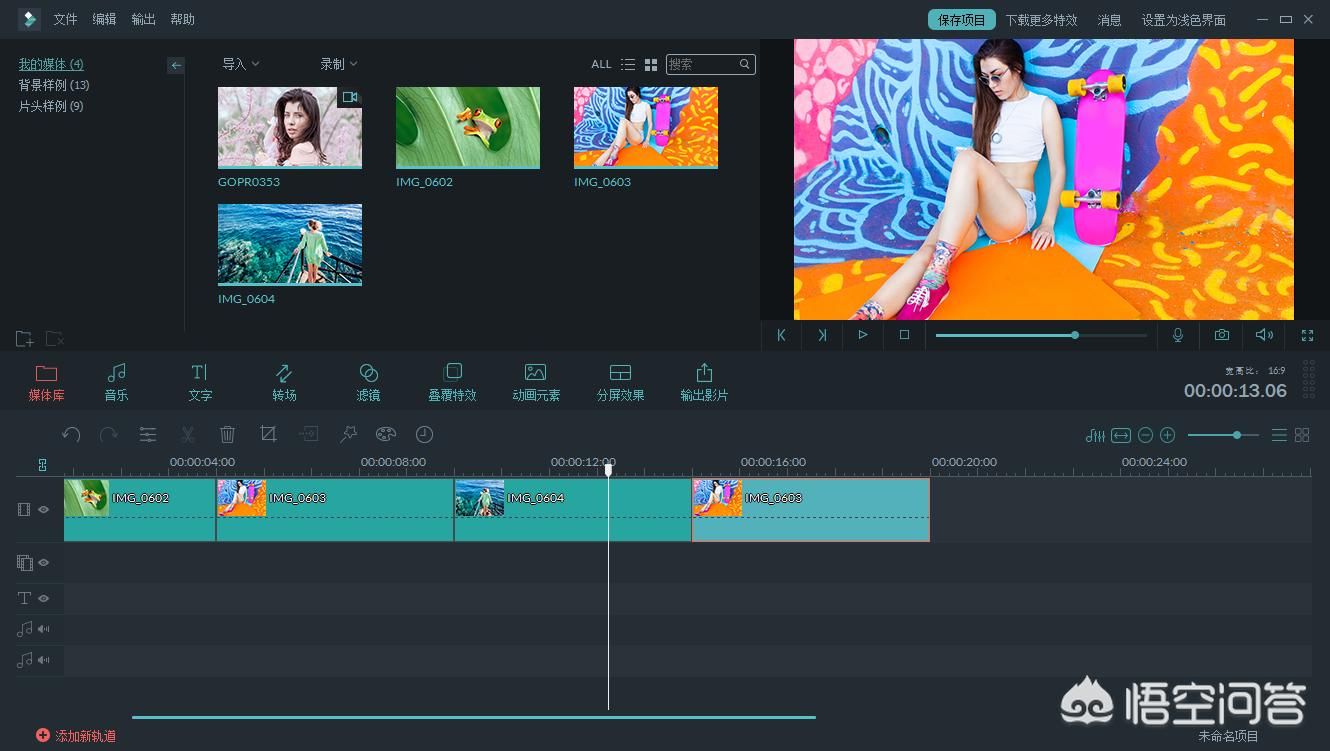Collapse the media sidebar with arrow button
Image resolution: width=1330 pixels, height=751 pixels.
click(176, 65)
